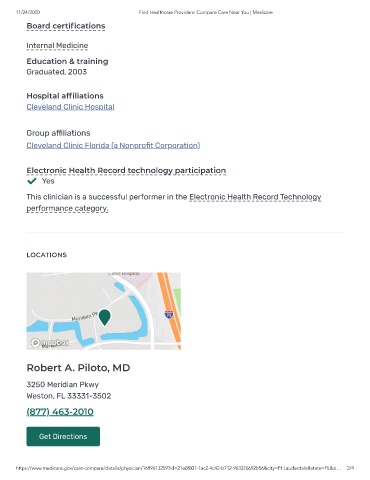
Task: Click the green map location pin
Action: [105, 317]
